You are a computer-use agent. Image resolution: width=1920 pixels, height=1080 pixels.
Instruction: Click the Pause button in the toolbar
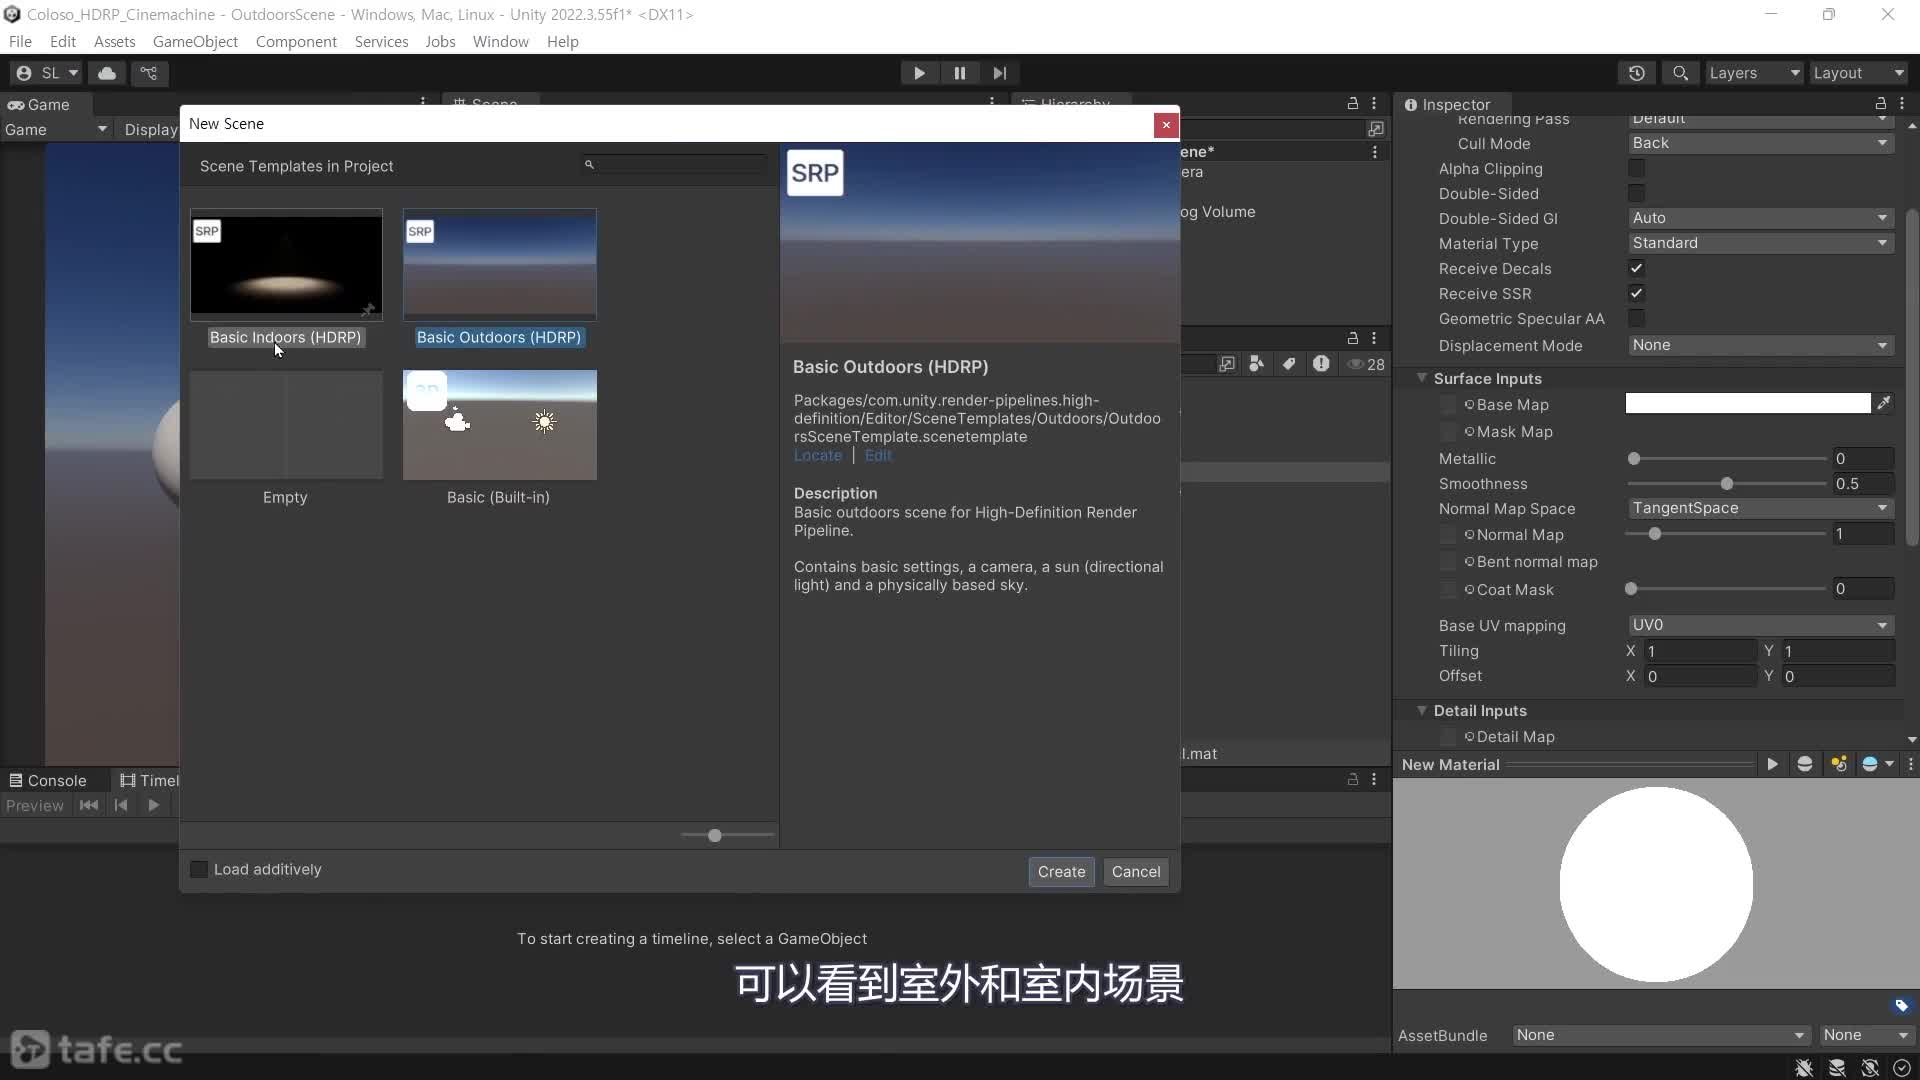pos(959,73)
